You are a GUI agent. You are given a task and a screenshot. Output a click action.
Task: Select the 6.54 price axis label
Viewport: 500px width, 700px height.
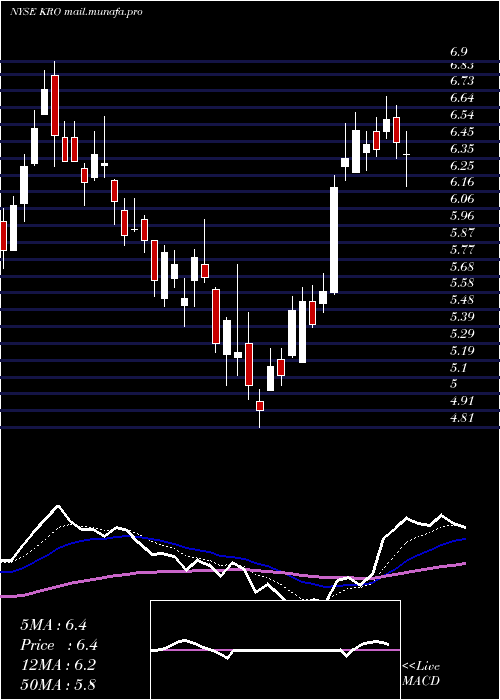[462, 115]
